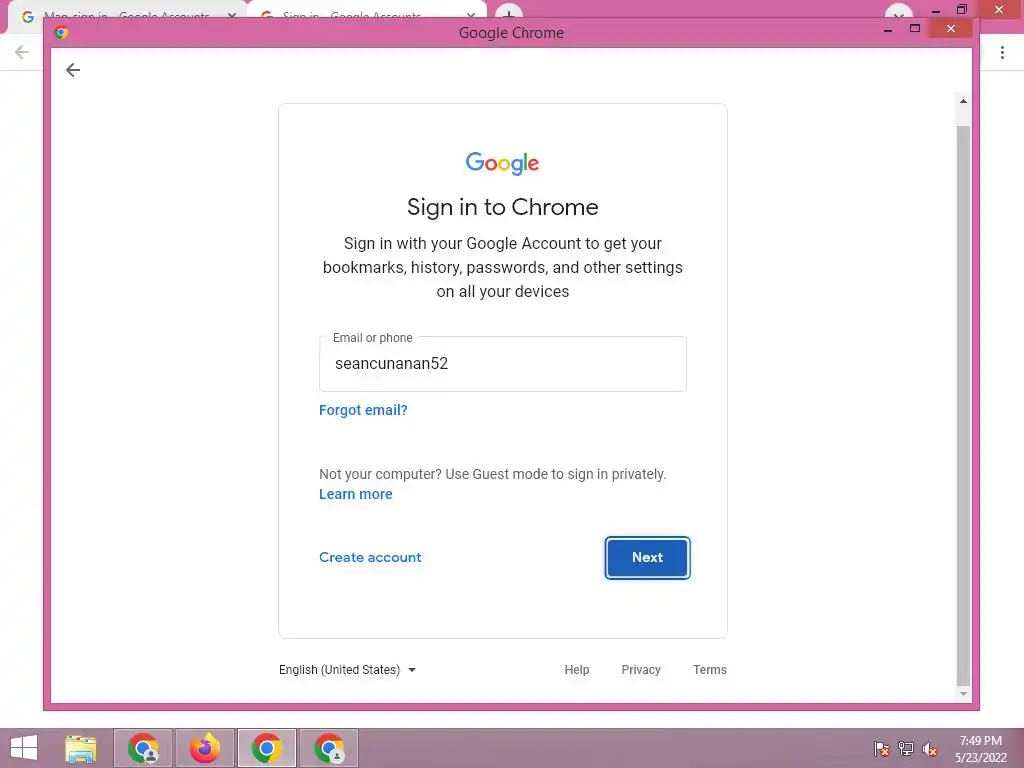Open File Explorer from the taskbar

point(81,748)
